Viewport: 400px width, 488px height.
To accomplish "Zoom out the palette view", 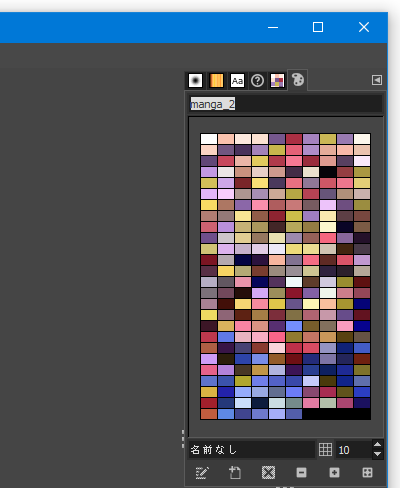I will (x=301, y=473).
